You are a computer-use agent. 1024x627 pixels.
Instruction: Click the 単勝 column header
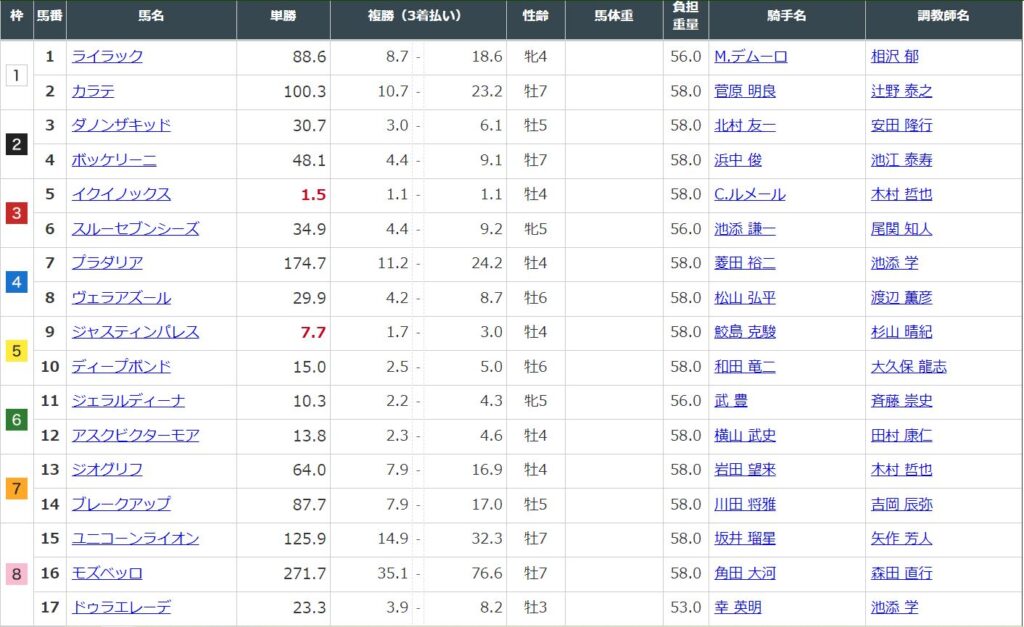(x=283, y=17)
